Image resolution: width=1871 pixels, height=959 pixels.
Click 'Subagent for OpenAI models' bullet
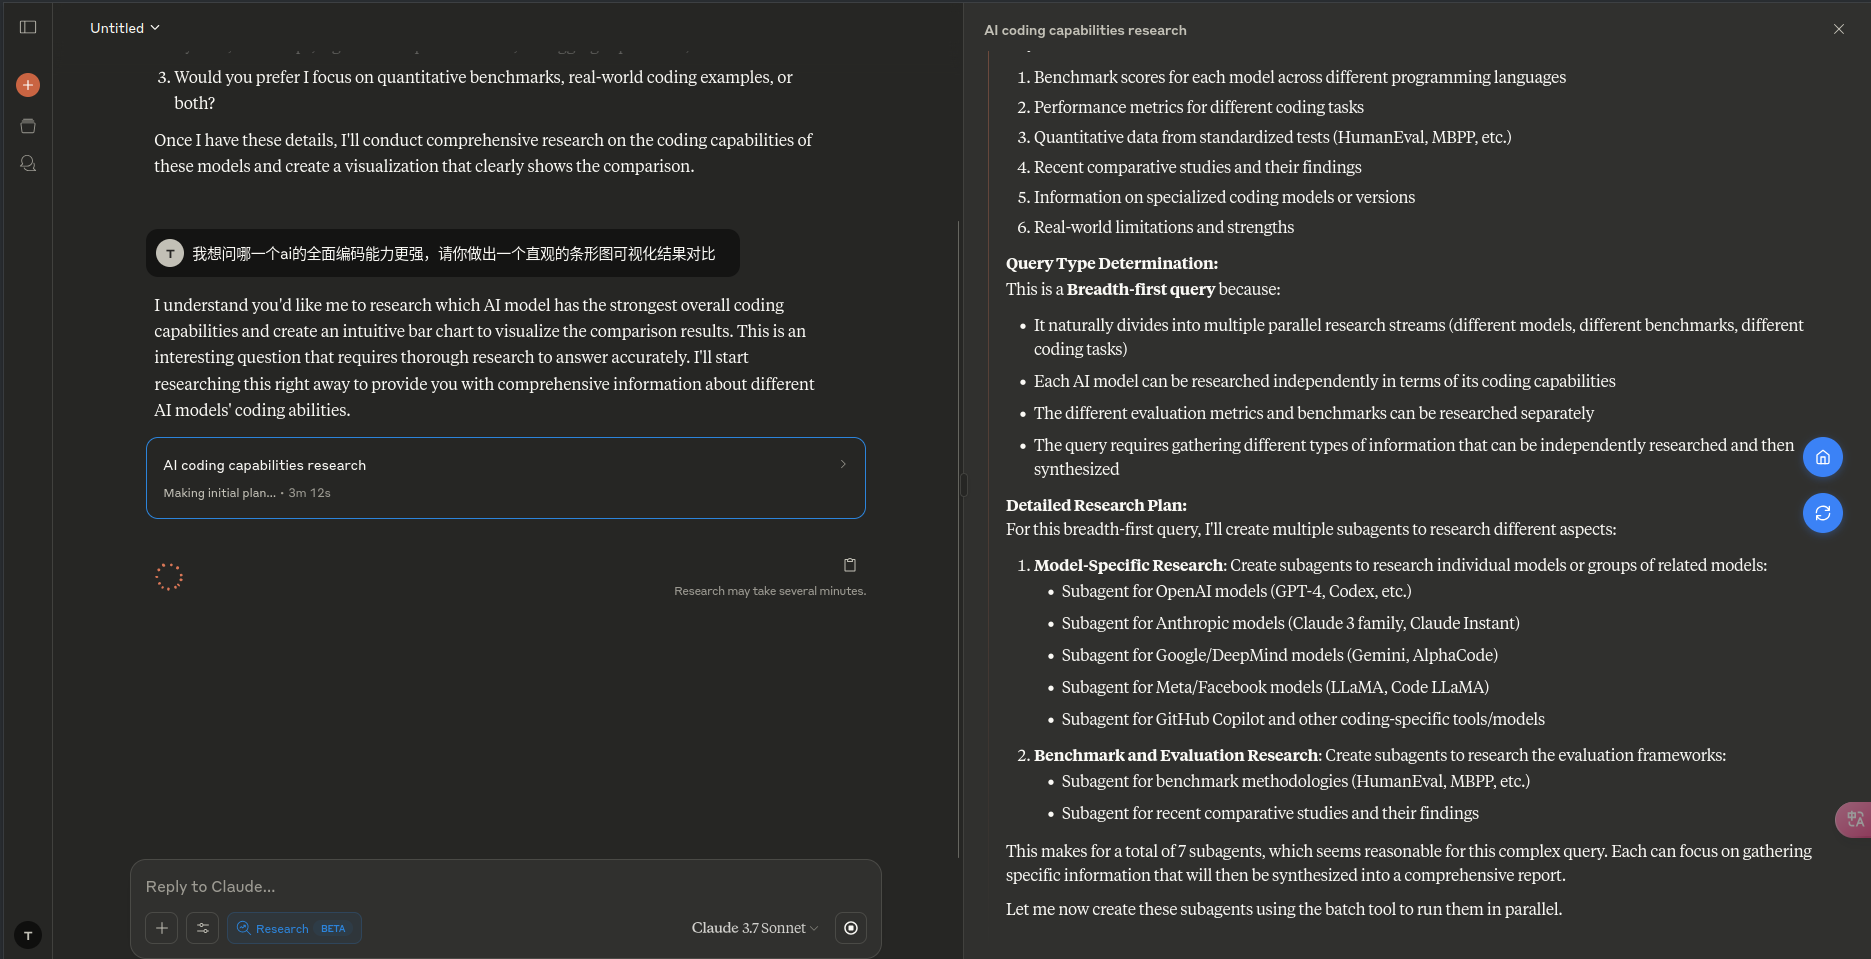click(1236, 591)
